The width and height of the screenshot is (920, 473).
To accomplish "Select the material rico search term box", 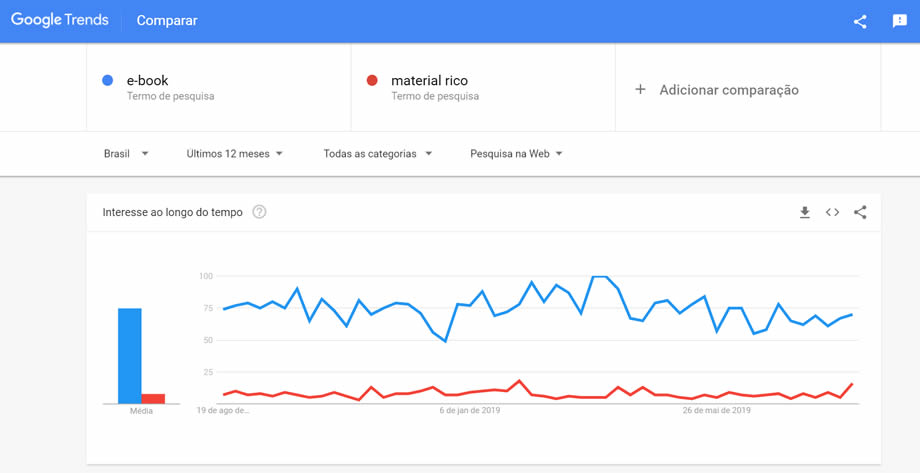I will click(x=483, y=88).
